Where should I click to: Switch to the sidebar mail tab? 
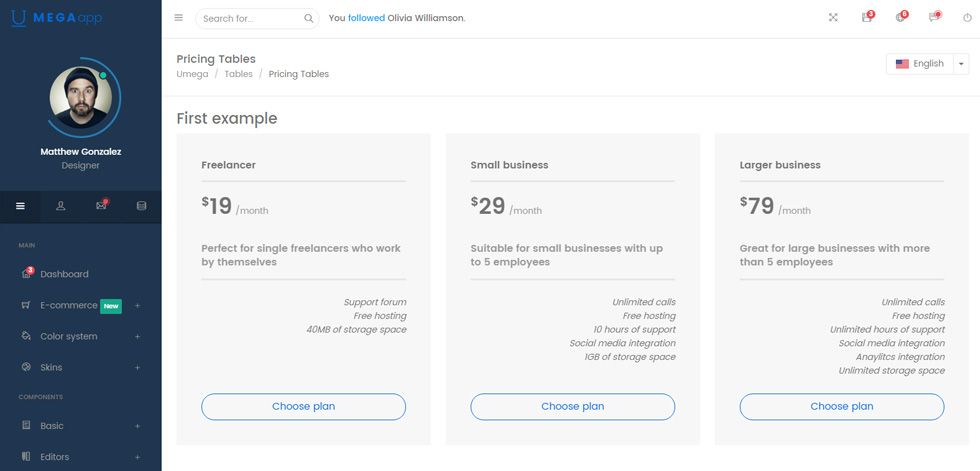pos(101,206)
